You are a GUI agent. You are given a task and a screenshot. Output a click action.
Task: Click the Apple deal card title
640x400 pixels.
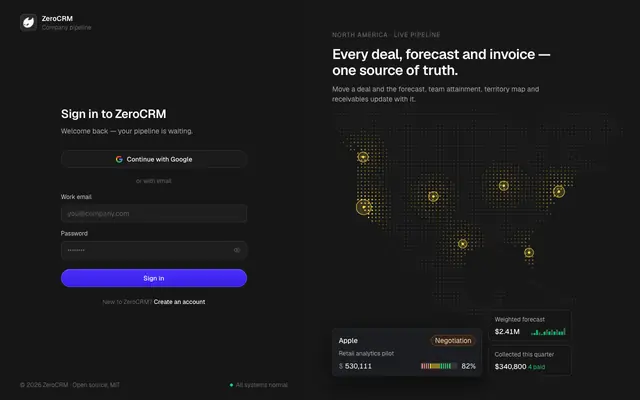point(348,340)
